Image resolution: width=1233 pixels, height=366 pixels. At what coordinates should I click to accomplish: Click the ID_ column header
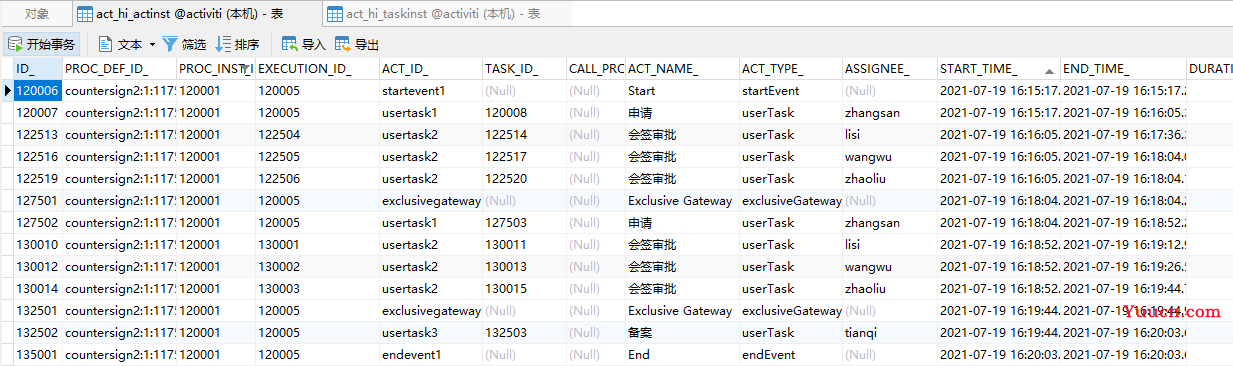point(37,69)
